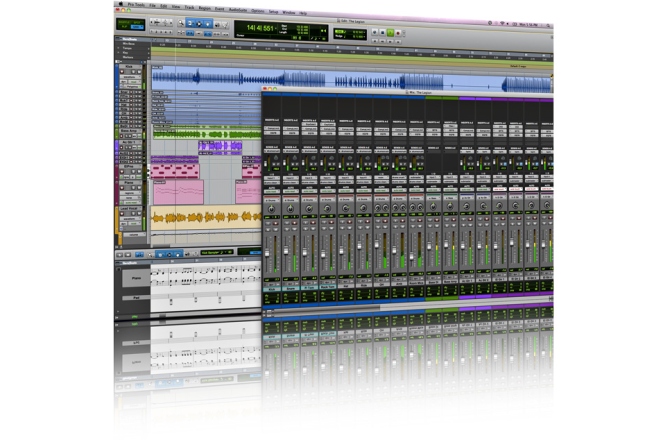Select the Piano track name in Edit window

coord(129,183)
